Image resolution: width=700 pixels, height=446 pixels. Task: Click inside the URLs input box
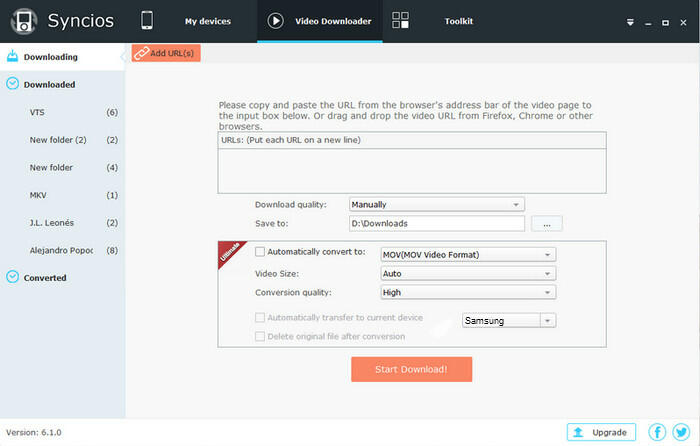point(412,171)
